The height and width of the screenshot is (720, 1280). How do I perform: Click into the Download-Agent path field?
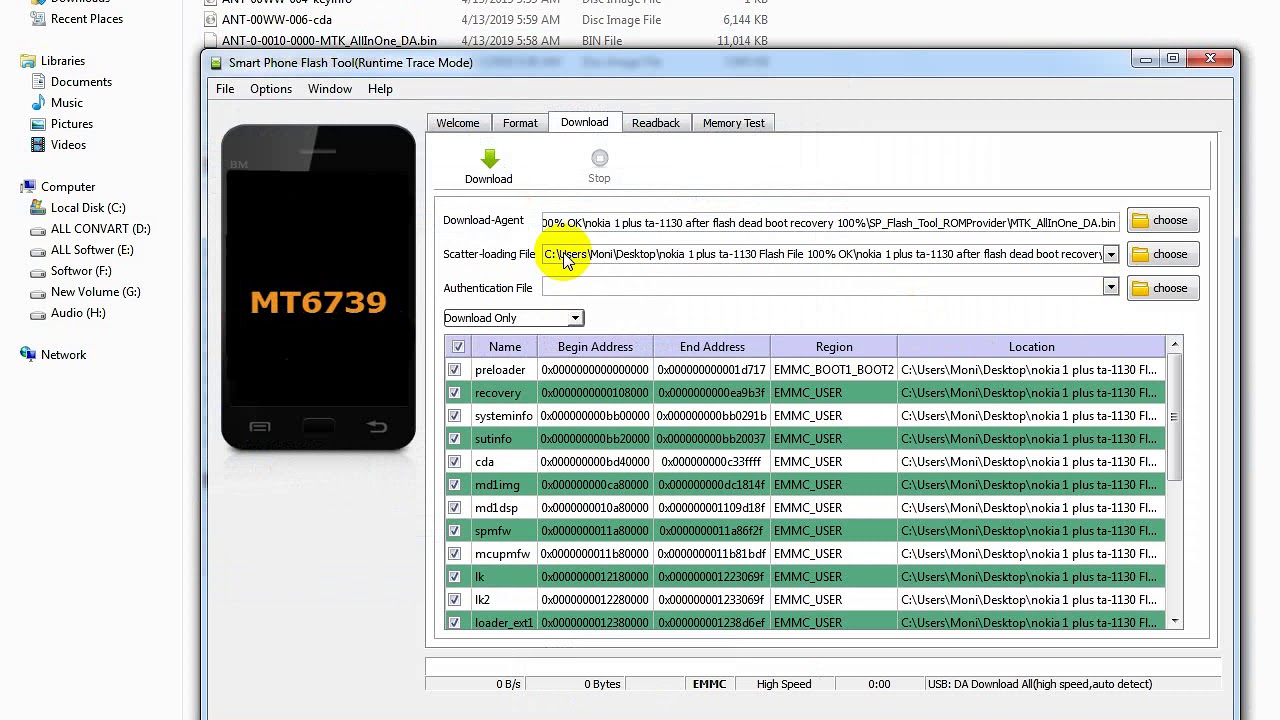click(830, 222)
